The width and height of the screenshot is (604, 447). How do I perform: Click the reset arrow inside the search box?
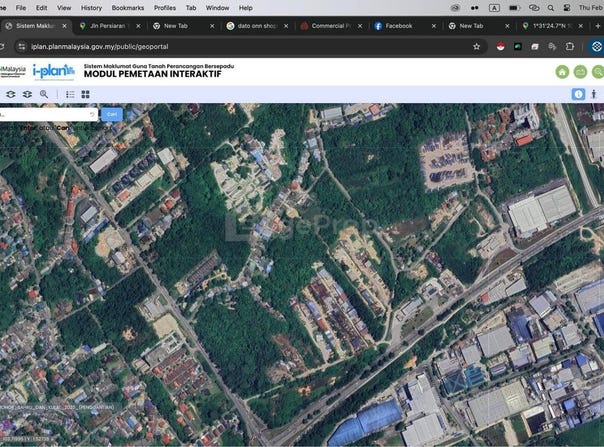pyautogui.click(x=92, y=114)
